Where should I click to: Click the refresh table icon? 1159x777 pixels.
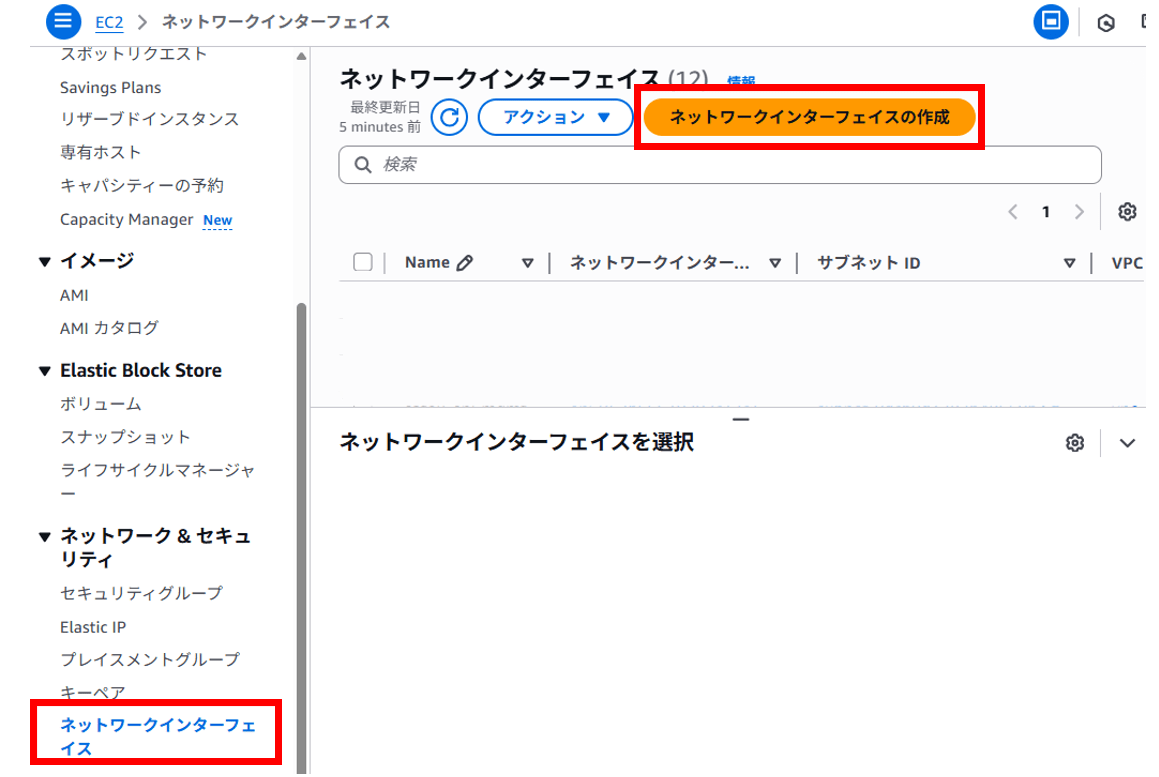tap(450, 118)
